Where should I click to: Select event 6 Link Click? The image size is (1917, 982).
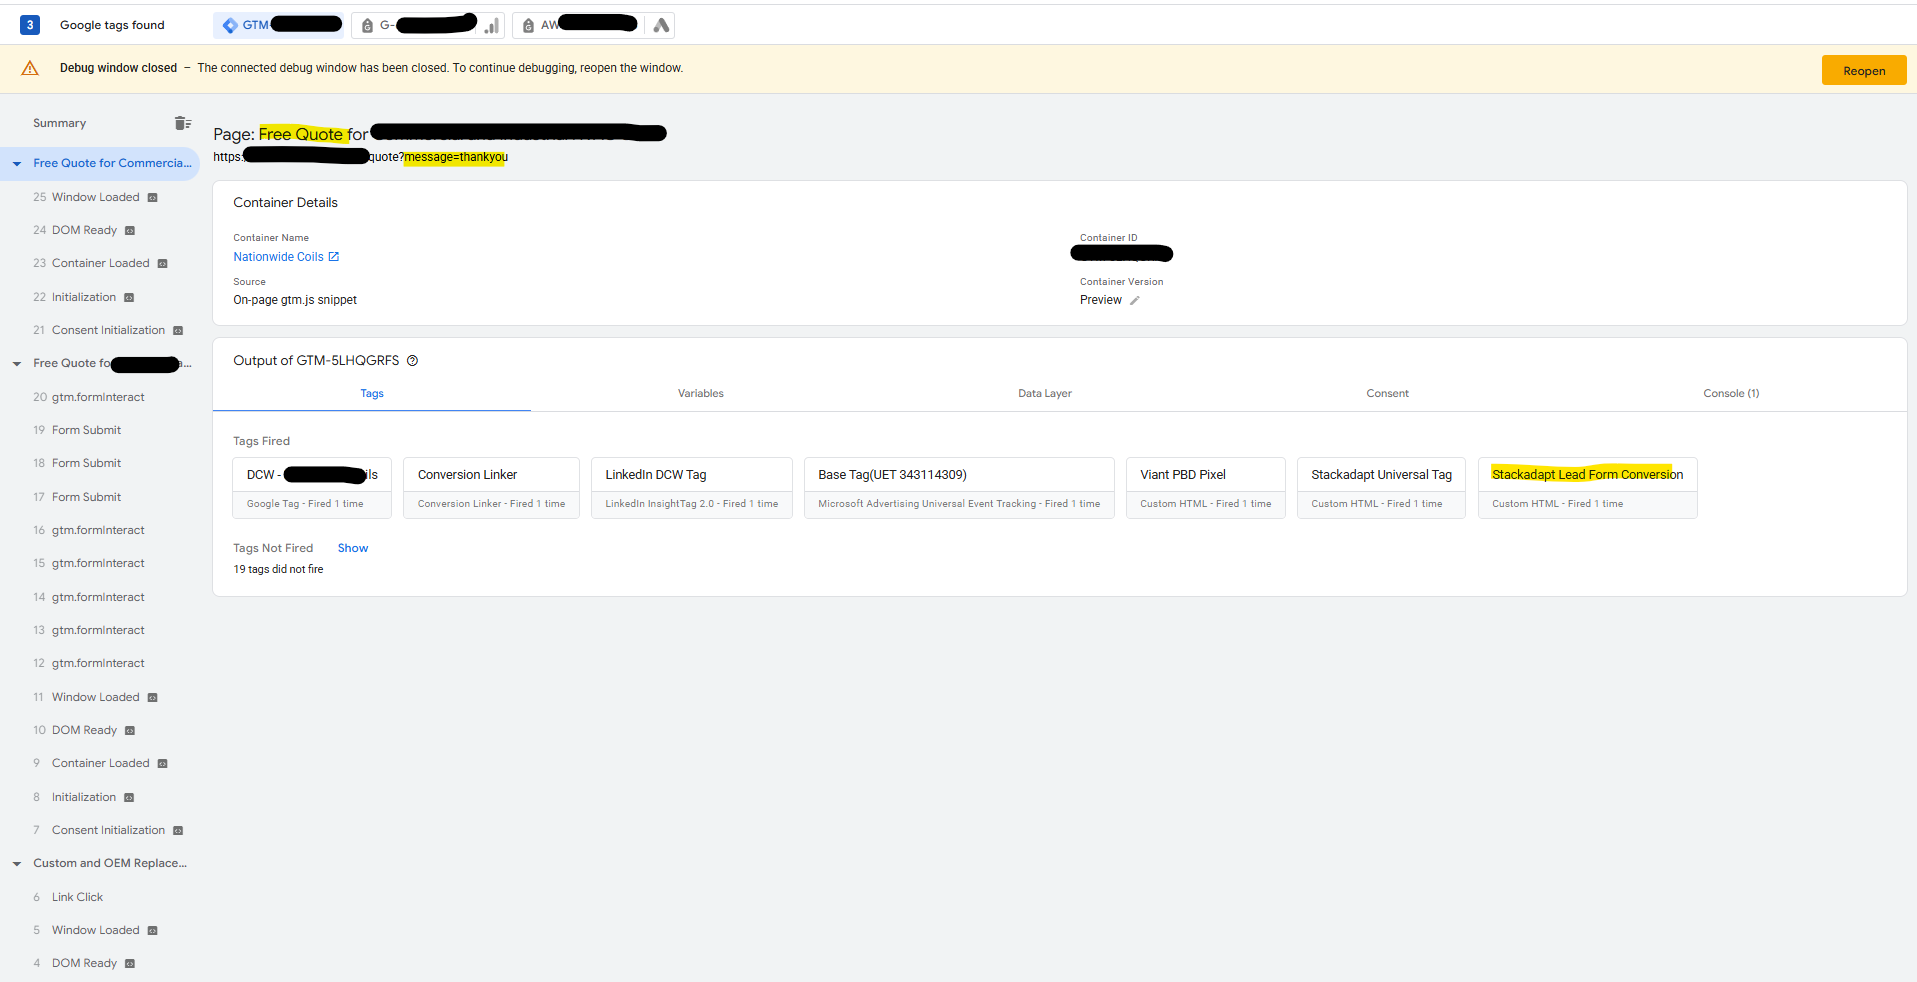tap(77, 897)
